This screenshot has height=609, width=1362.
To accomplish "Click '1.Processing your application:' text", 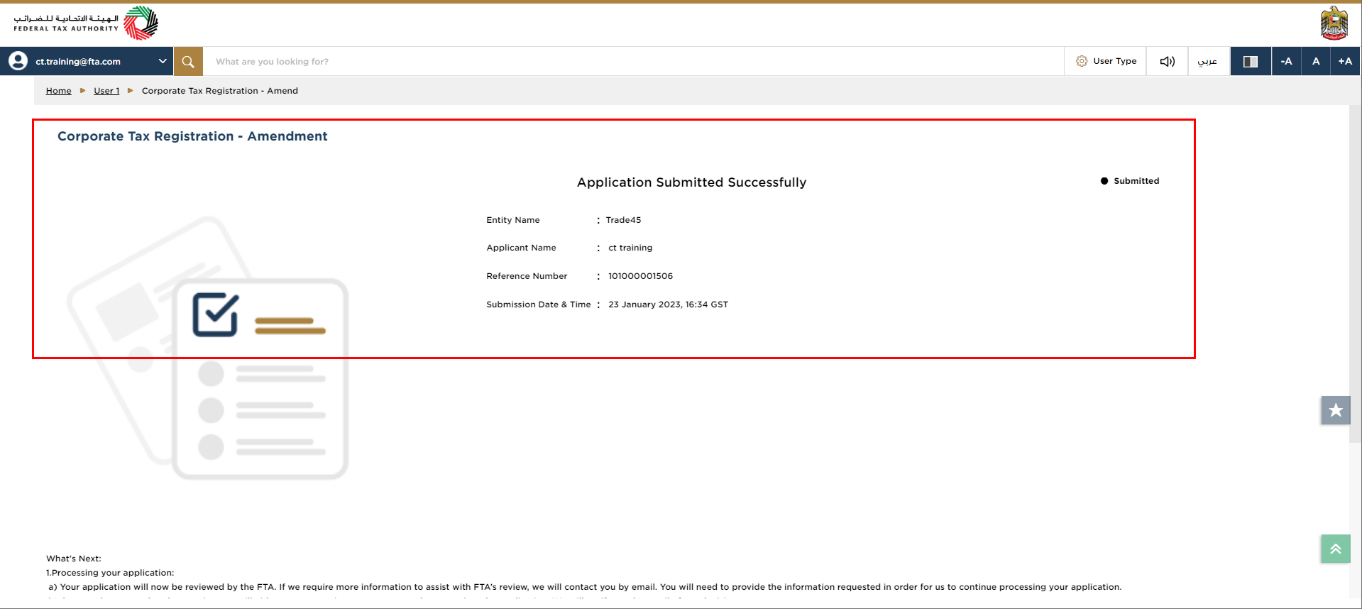I will (110, 572).
